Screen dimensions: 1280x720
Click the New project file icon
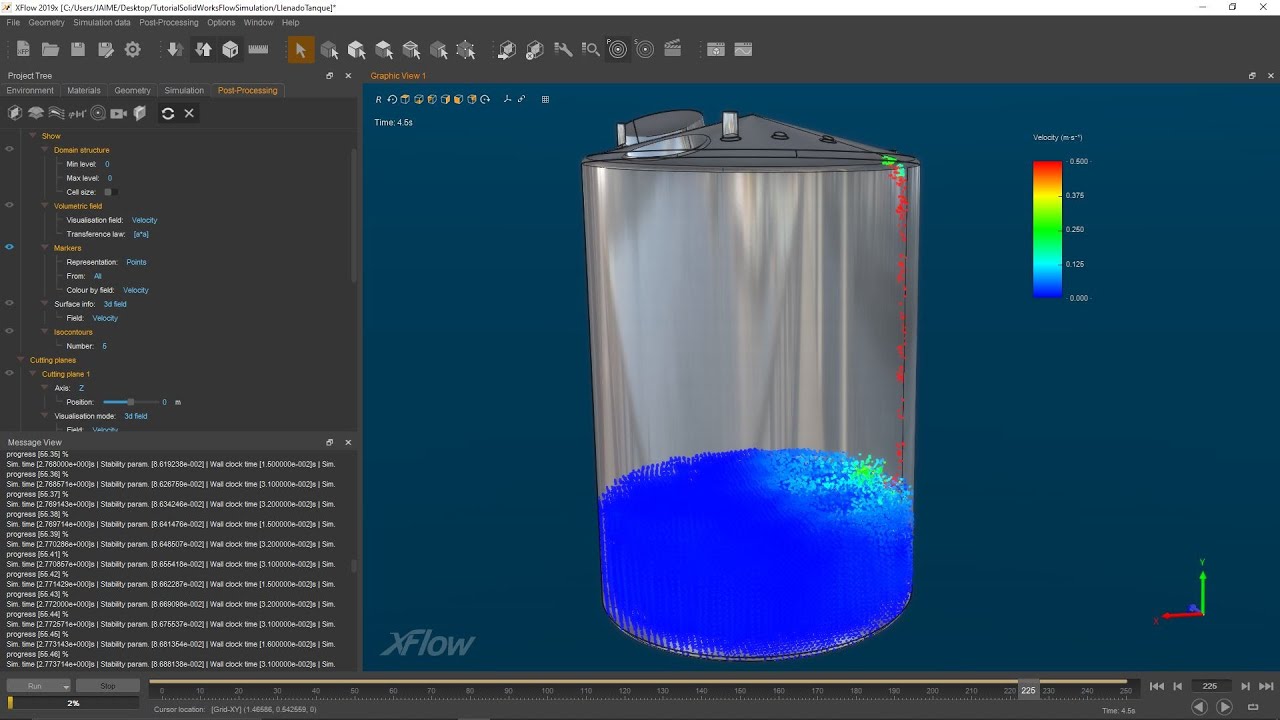23,49
